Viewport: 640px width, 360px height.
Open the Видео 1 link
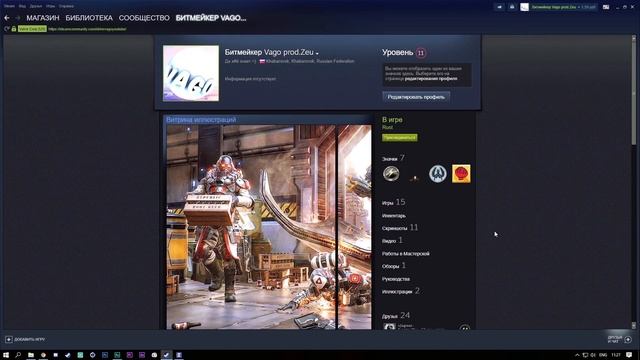392,240
